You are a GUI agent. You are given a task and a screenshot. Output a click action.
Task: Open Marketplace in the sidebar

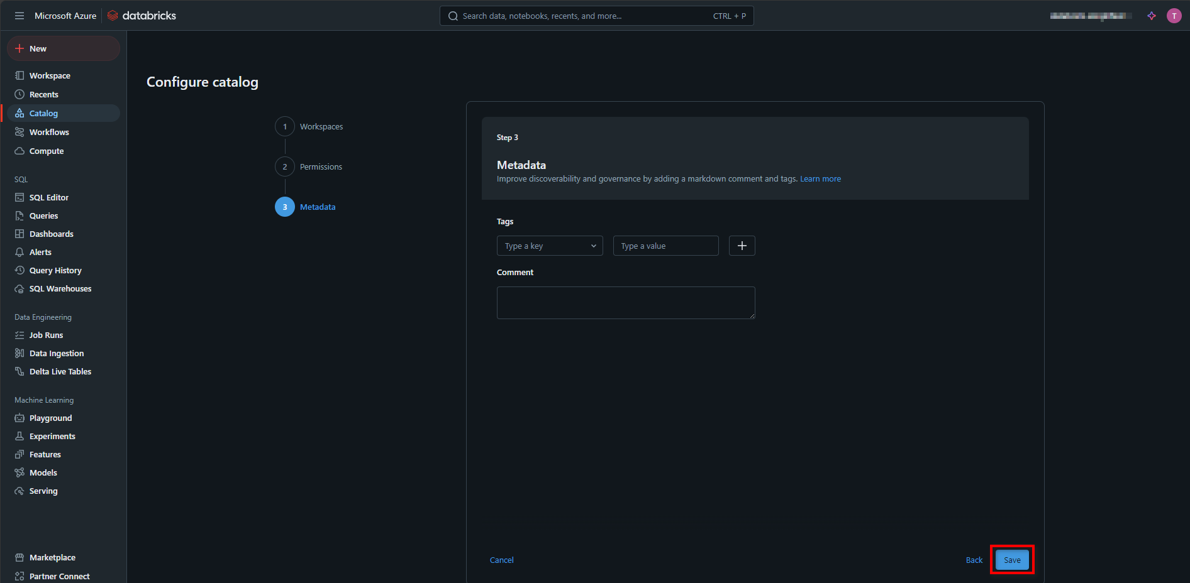pyautogui.click(x=52, y=558)
